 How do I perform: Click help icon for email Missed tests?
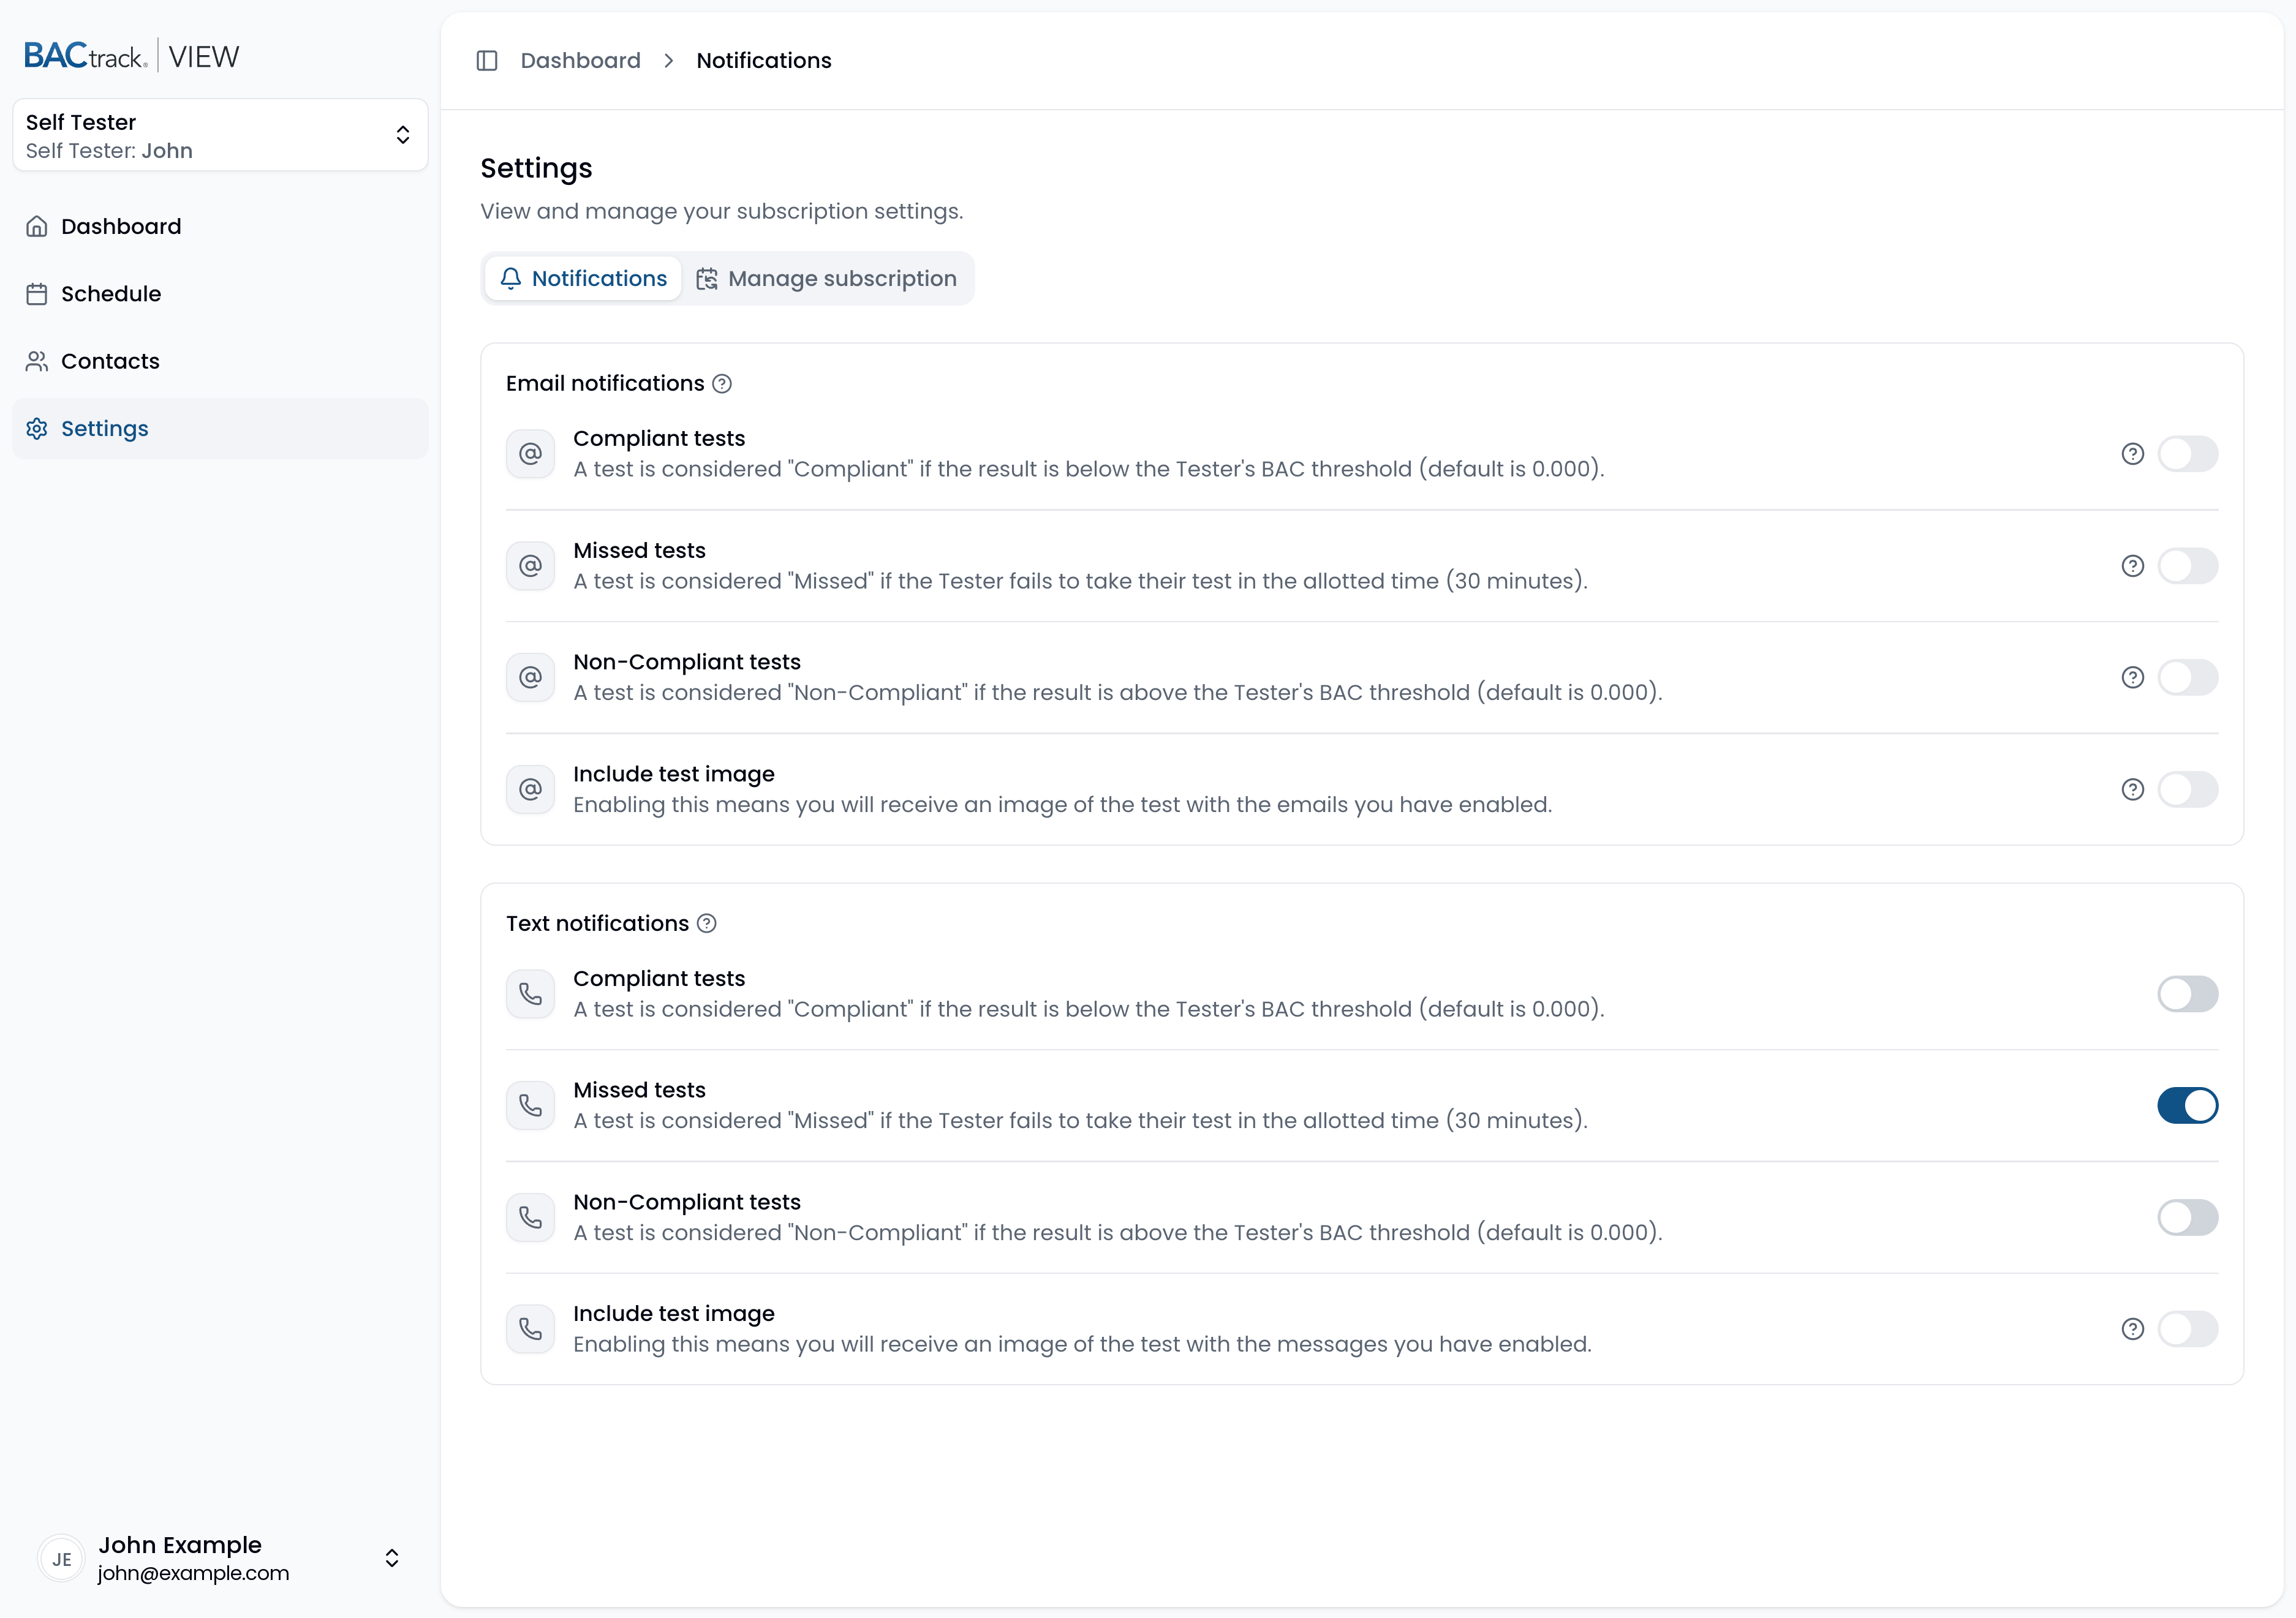pos(2133,566)
